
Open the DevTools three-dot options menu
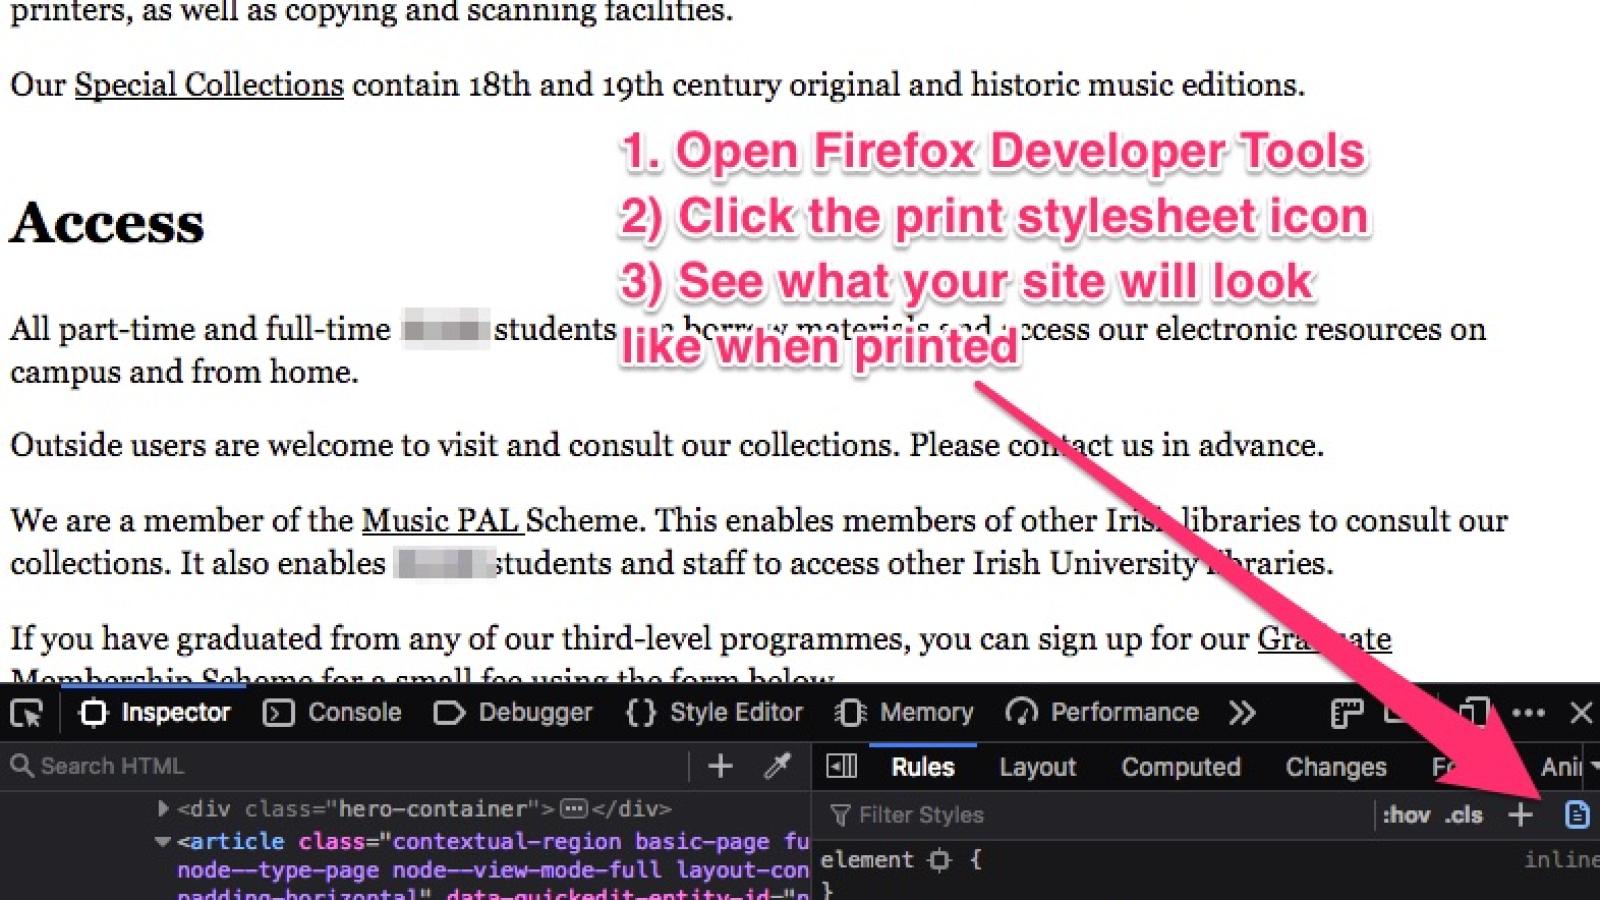point(1528,713)
